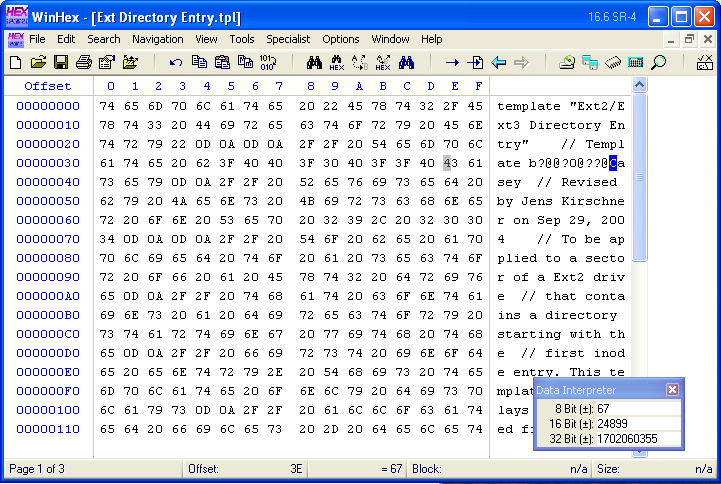Select offset row 00000080
The width and height of the screenshot is (721, 484).
48,258
